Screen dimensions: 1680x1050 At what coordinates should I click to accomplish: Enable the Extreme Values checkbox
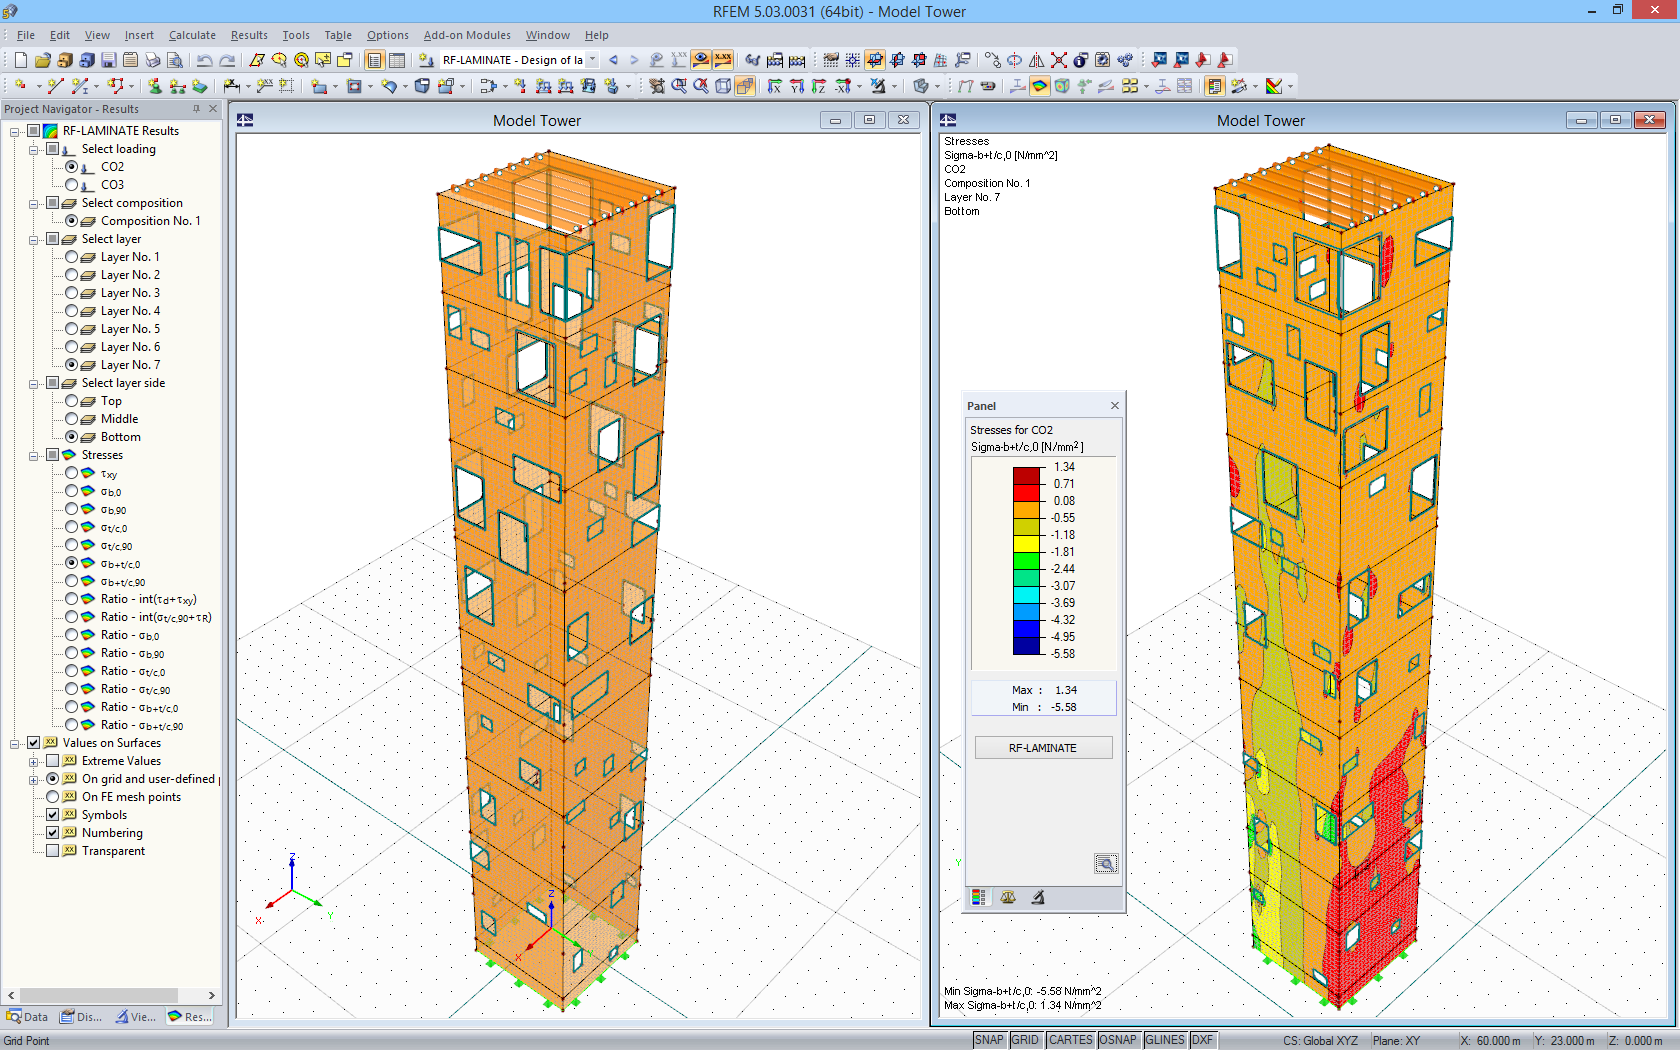pyautogui.click(x=53, y=761)
